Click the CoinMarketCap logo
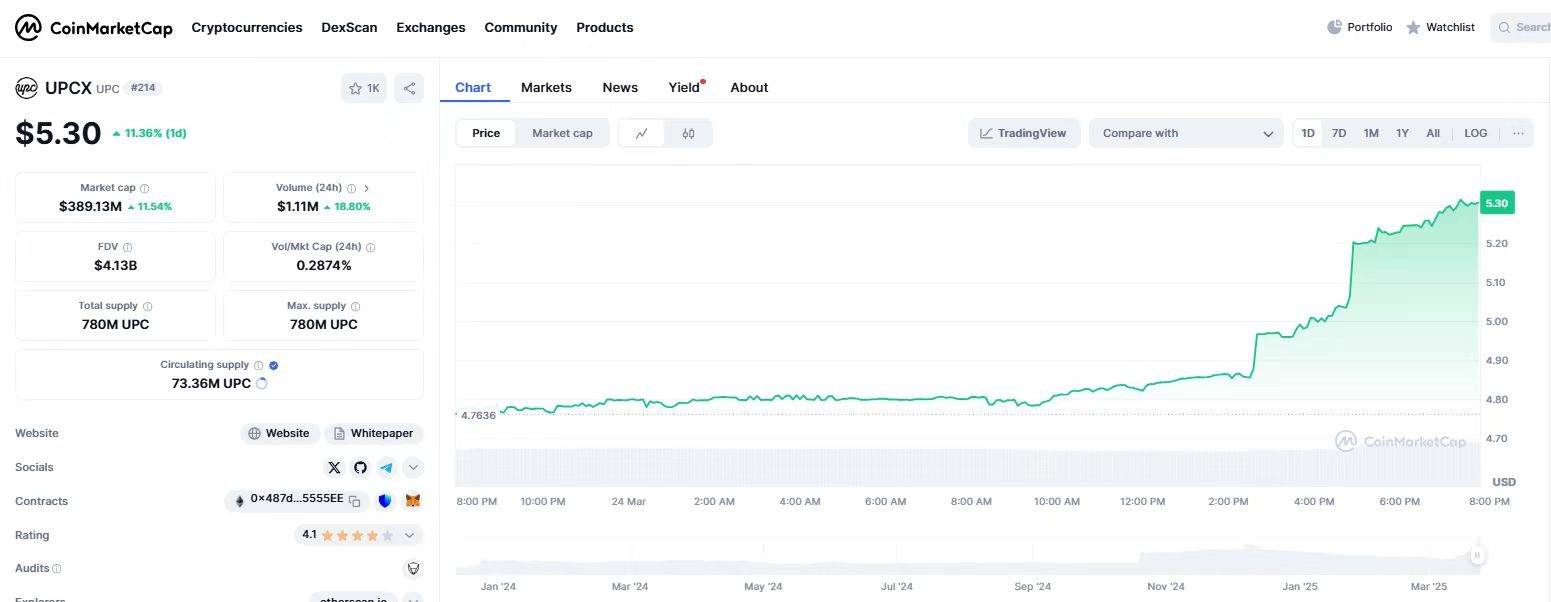The width and height of the screenshot is (1551, 602). (93, 27)
